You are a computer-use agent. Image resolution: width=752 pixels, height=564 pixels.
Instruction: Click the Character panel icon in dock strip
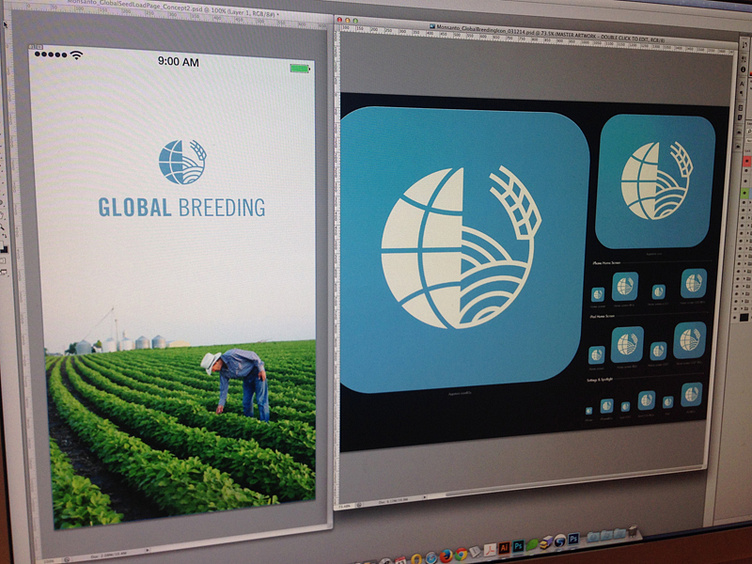point(742,83)
